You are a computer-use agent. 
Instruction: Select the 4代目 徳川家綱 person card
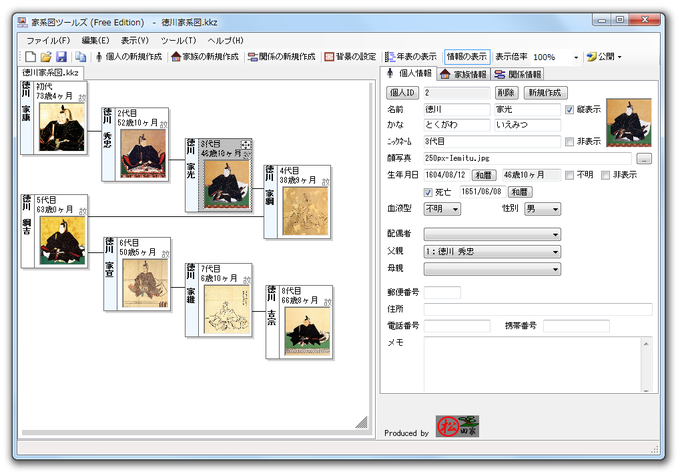click(x=298, y=202)
